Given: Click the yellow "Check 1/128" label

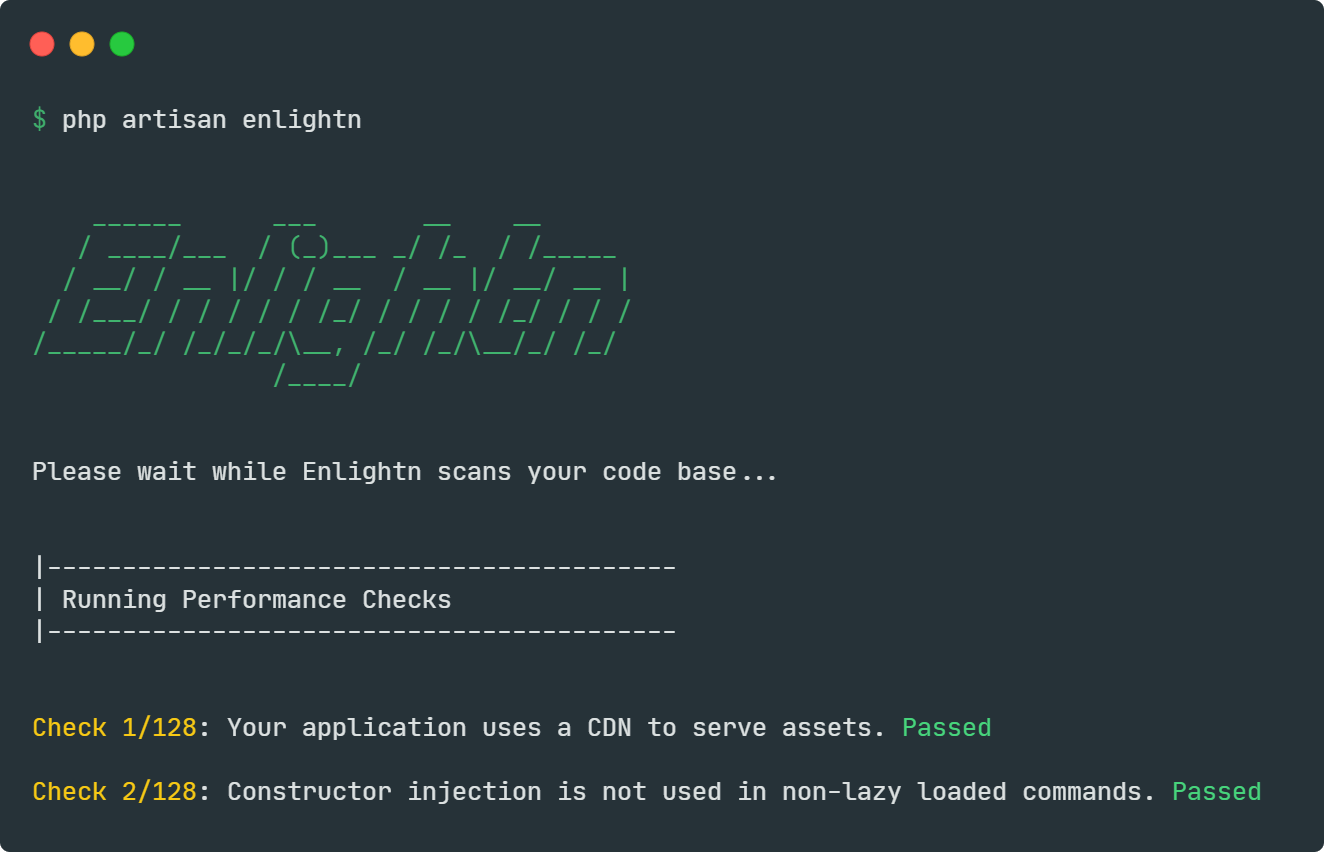Looking at the screenshot, I should pos(114,728).
